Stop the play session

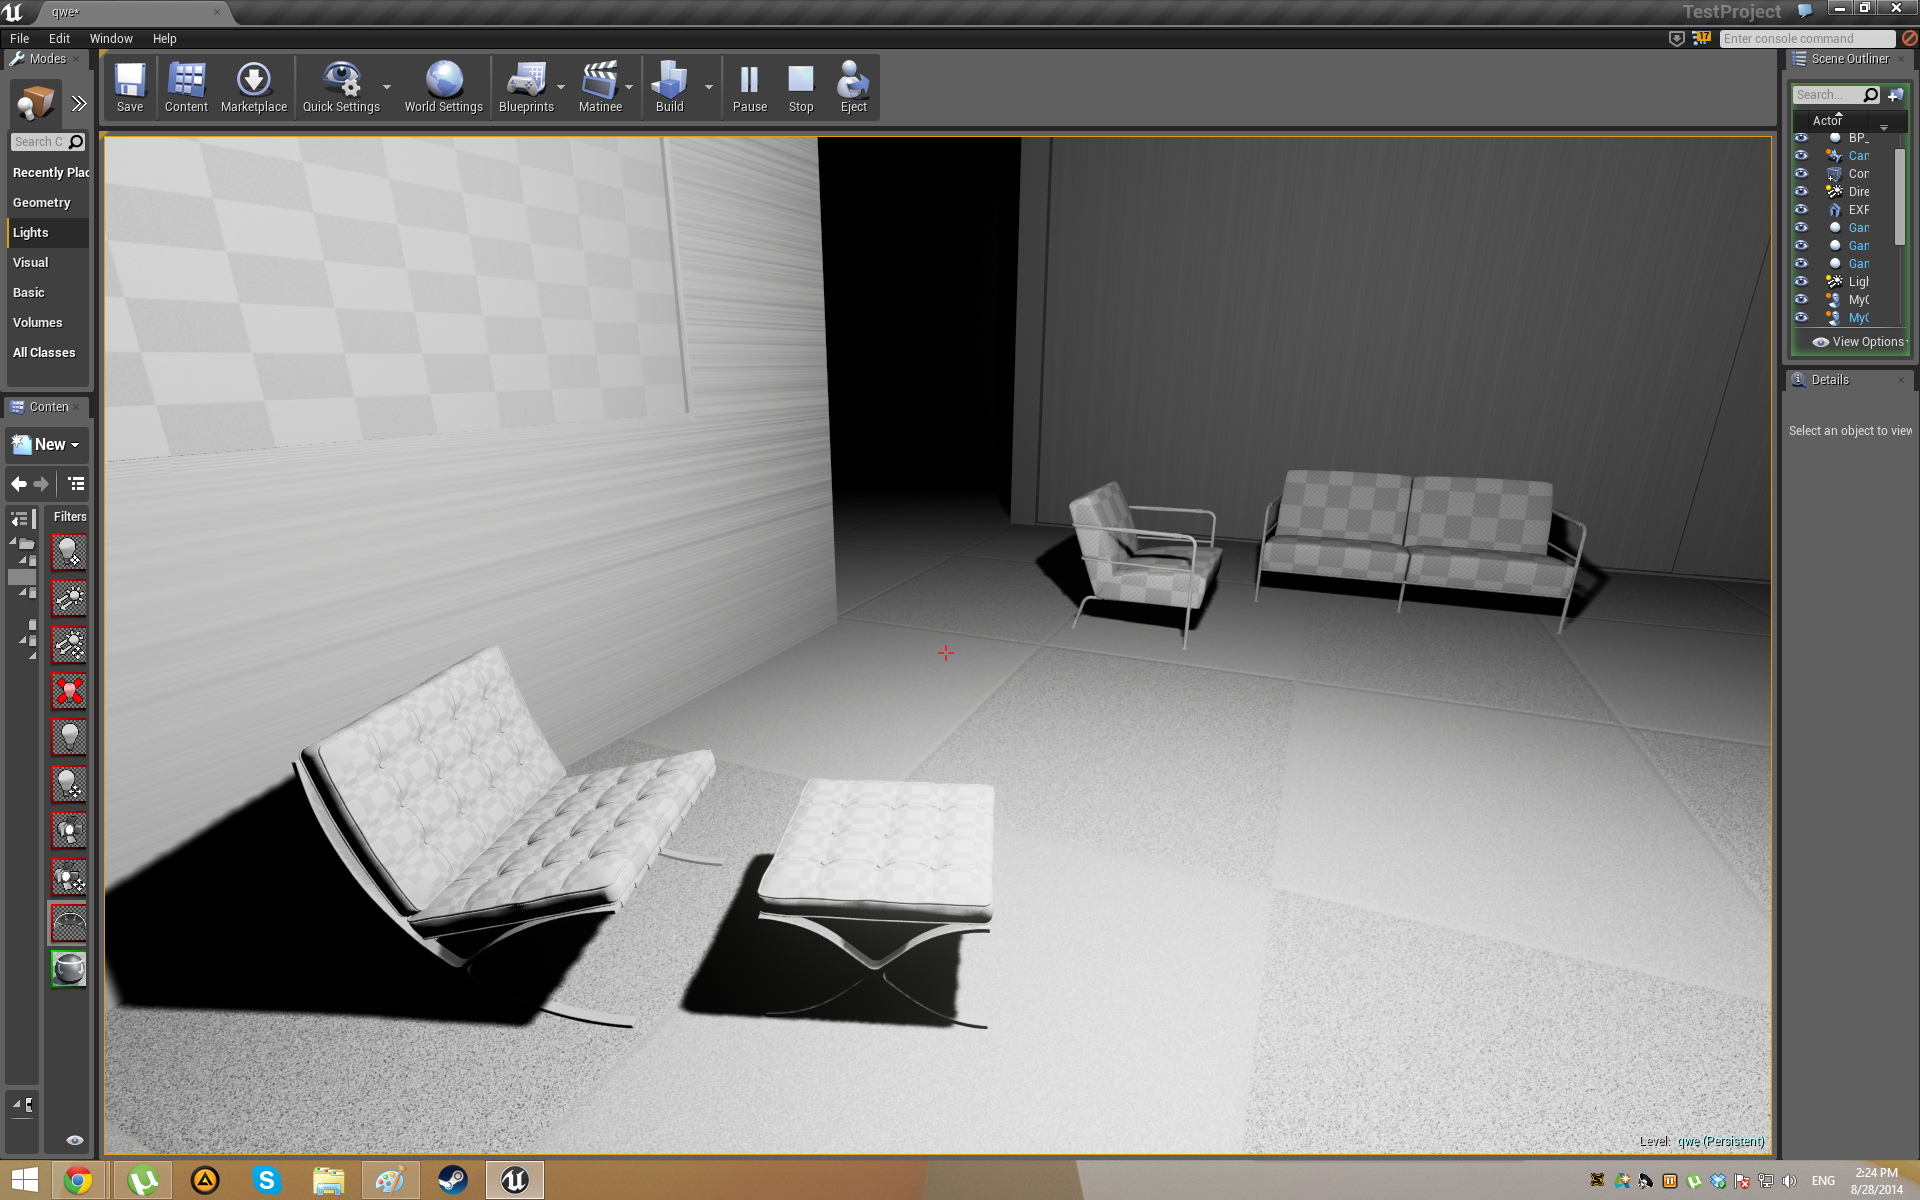[x=800, y=88]
